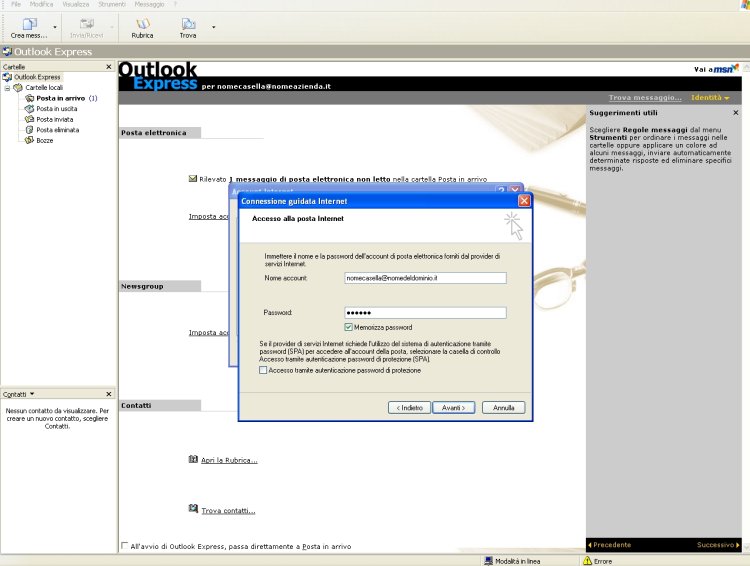Click the Outlook Express title bar icon
The height and width of the screenshot is (566, 750).
7,51
